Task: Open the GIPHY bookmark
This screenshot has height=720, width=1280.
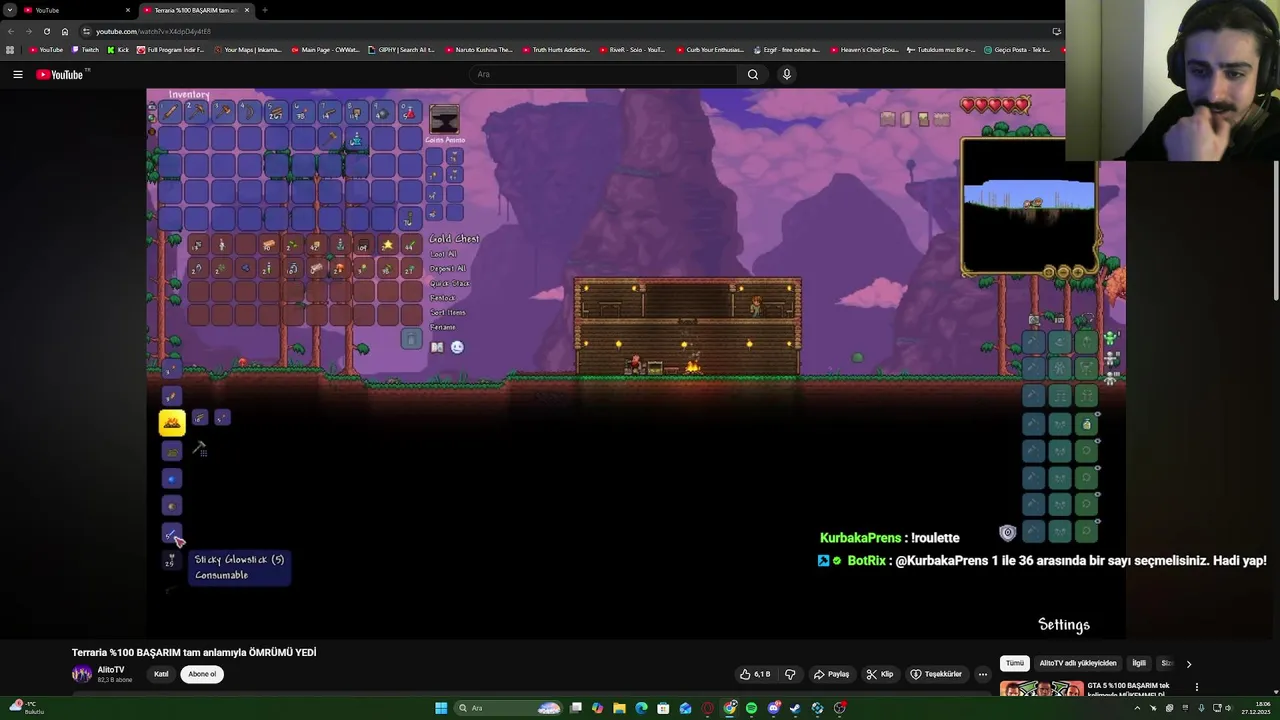Action: pyautogui.click(x=402, y=49)
